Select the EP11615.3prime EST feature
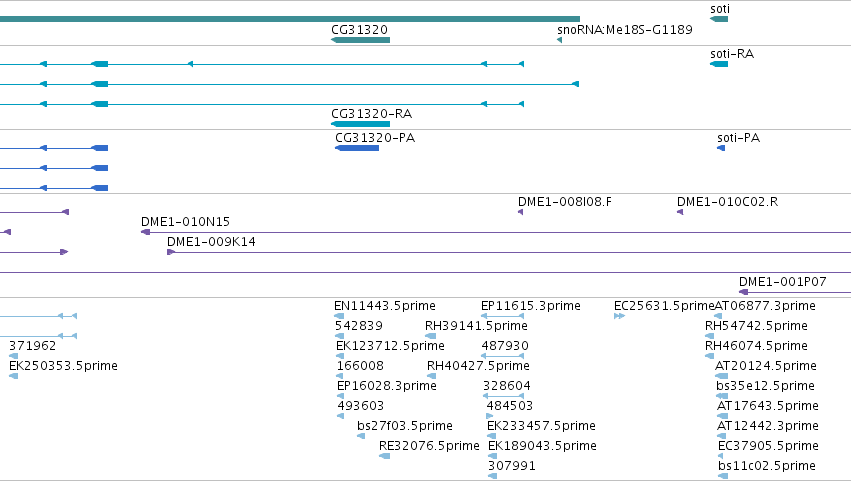Viewport: 851px width, 481px height. click(503, 316)
